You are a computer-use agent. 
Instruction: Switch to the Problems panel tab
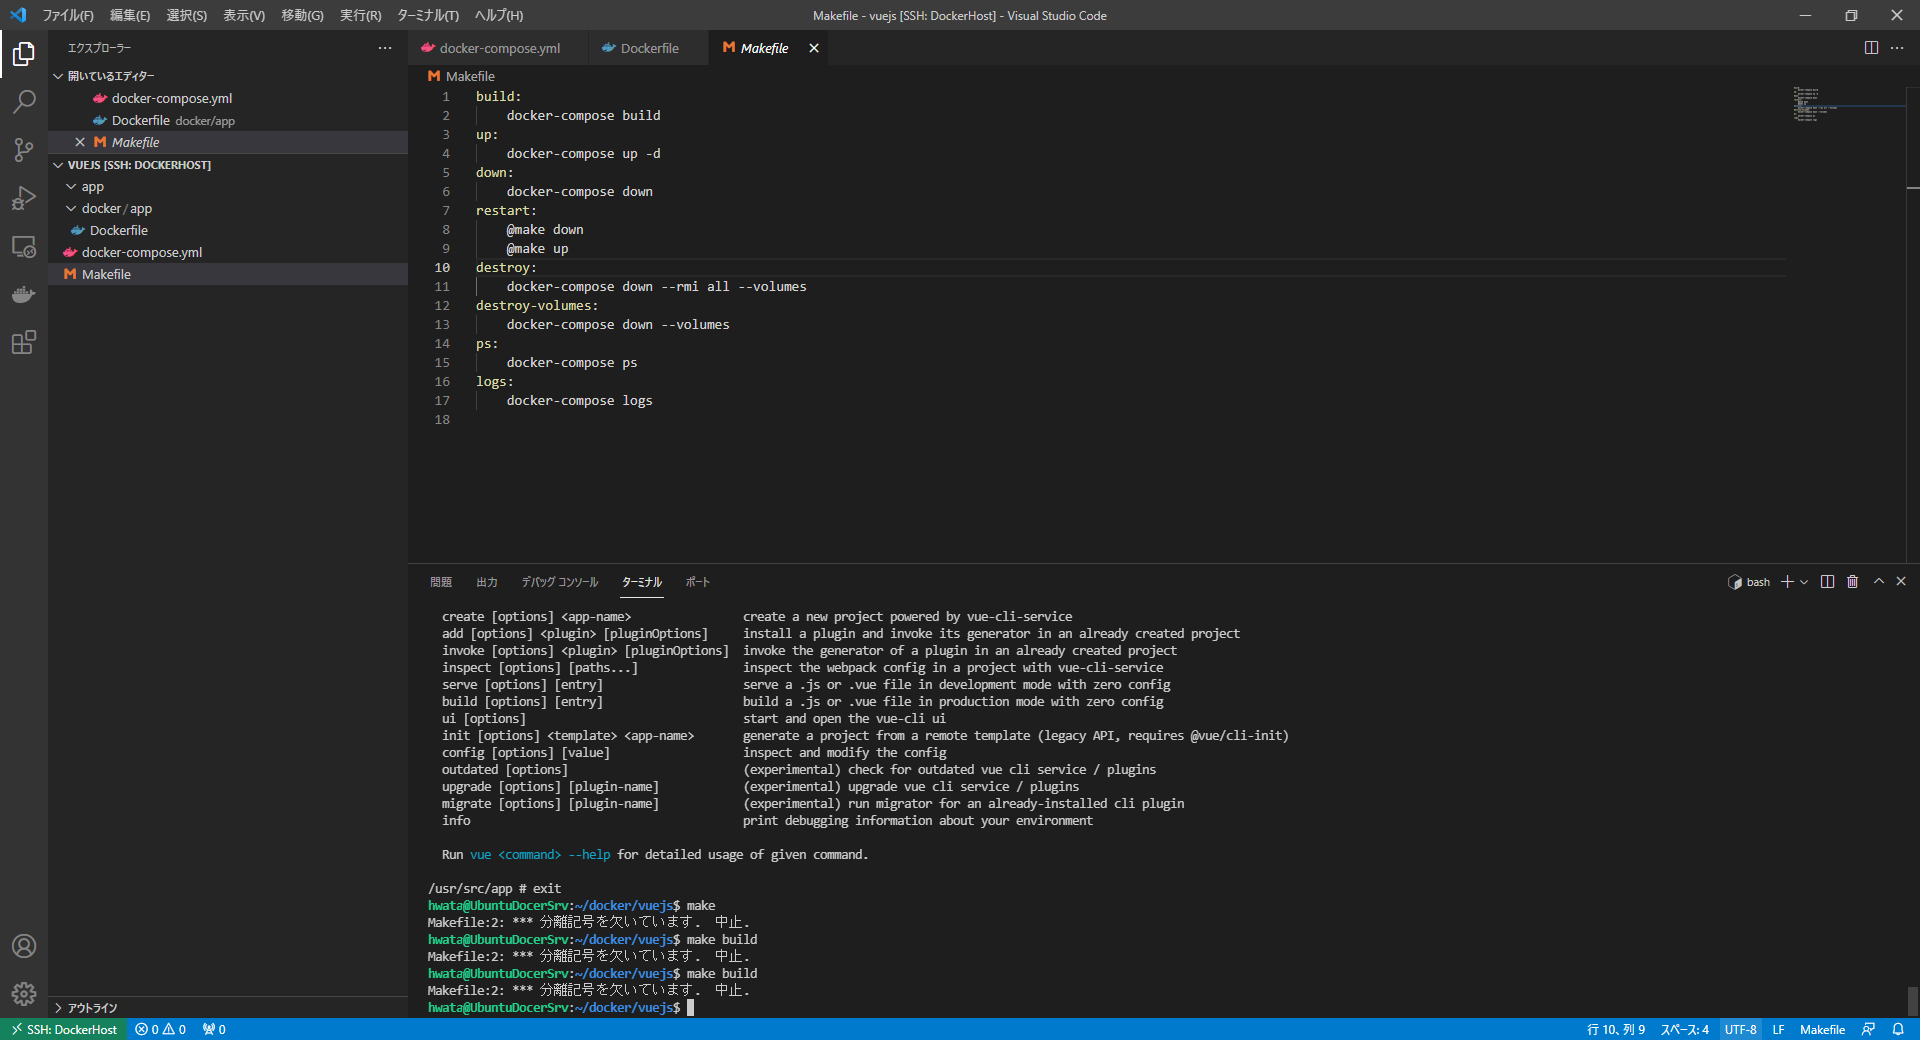(x=441, y=582)
